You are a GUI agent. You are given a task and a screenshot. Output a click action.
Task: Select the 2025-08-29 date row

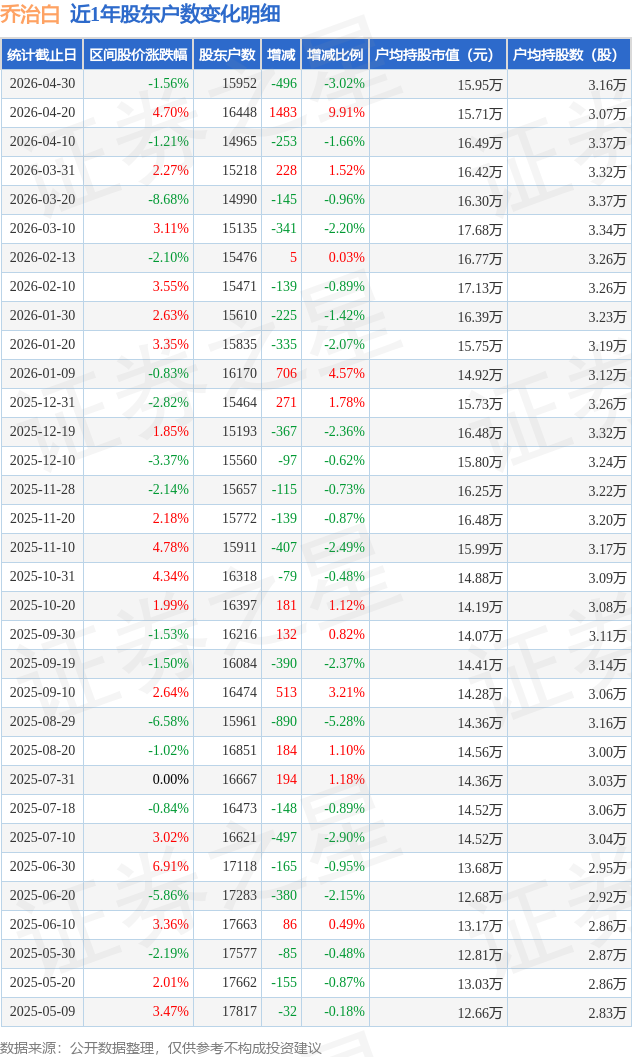[x=316, y=721]
